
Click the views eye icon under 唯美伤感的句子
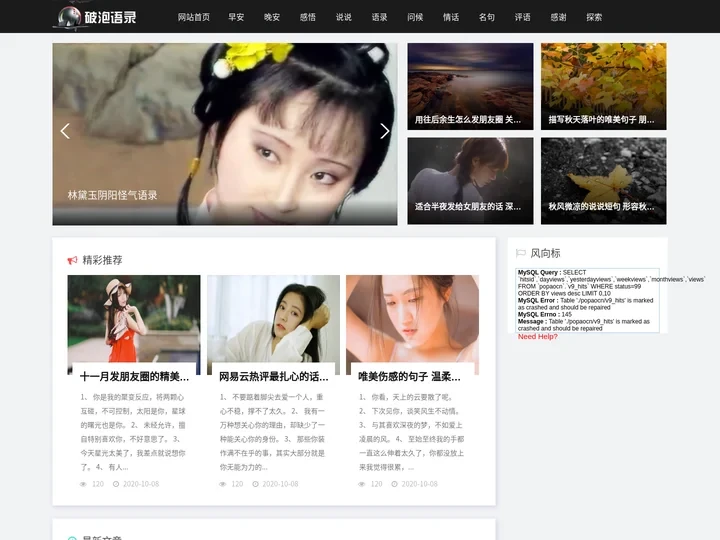[x=361, y=484]
